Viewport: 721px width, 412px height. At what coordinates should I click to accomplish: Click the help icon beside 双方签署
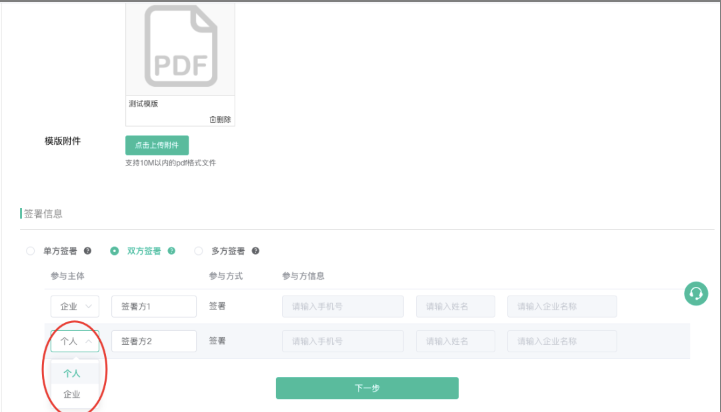[172, 251]
